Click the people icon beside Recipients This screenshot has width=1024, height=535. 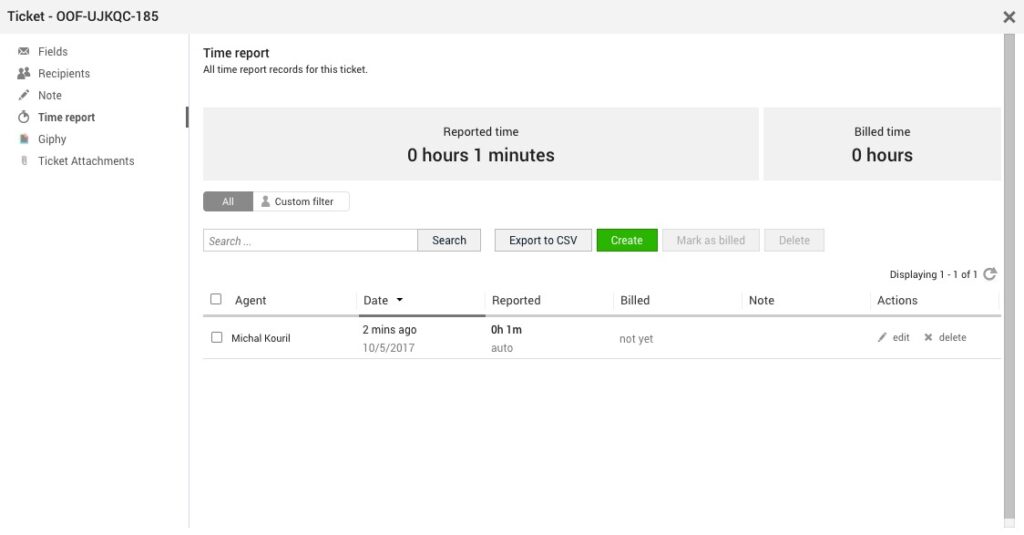[x=24, y=73]
